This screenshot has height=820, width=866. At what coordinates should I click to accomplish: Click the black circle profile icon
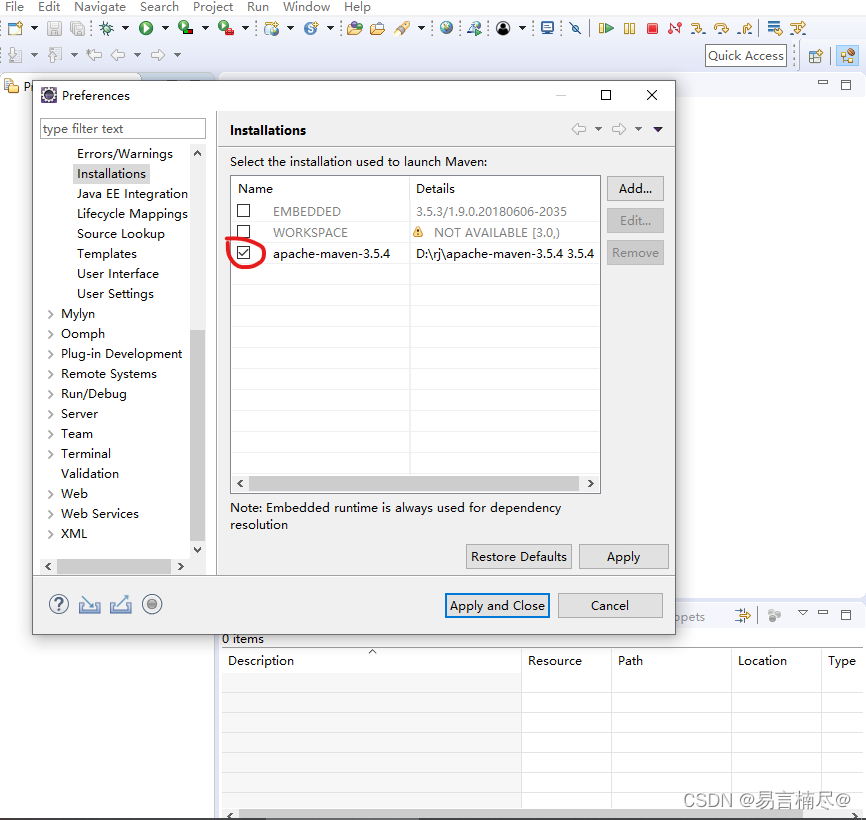[x=503, y=28]
